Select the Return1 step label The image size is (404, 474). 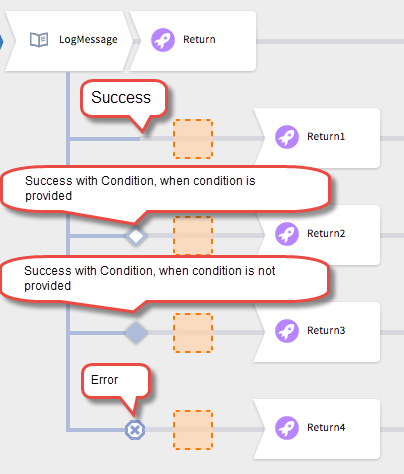[326, 136]
